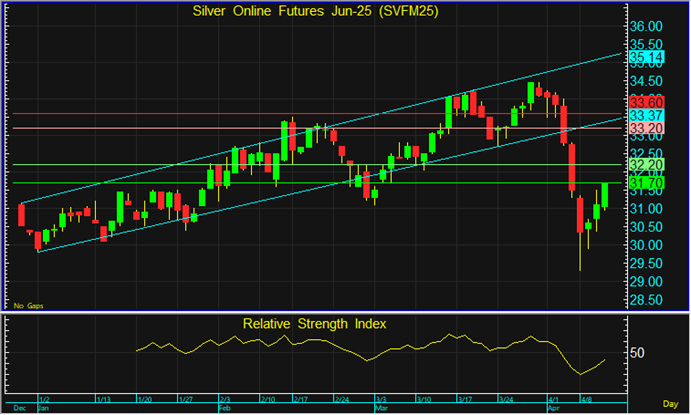Click the Relative Strength Index title

pyautogui.click(x=315, y=324)
